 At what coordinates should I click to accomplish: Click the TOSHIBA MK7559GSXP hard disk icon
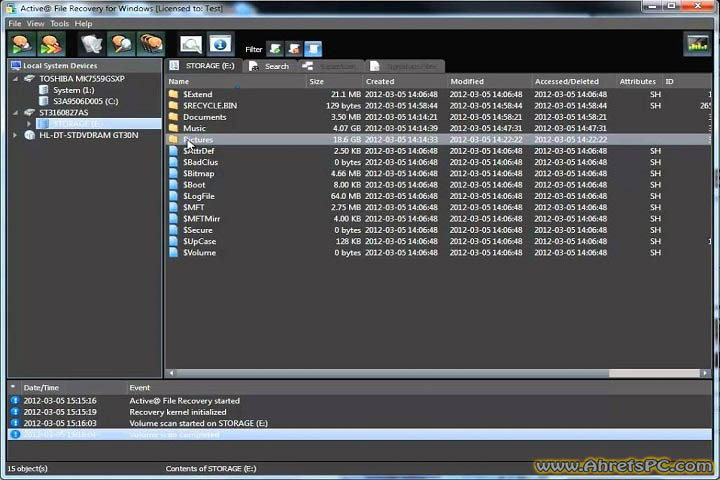coord(29,79)
